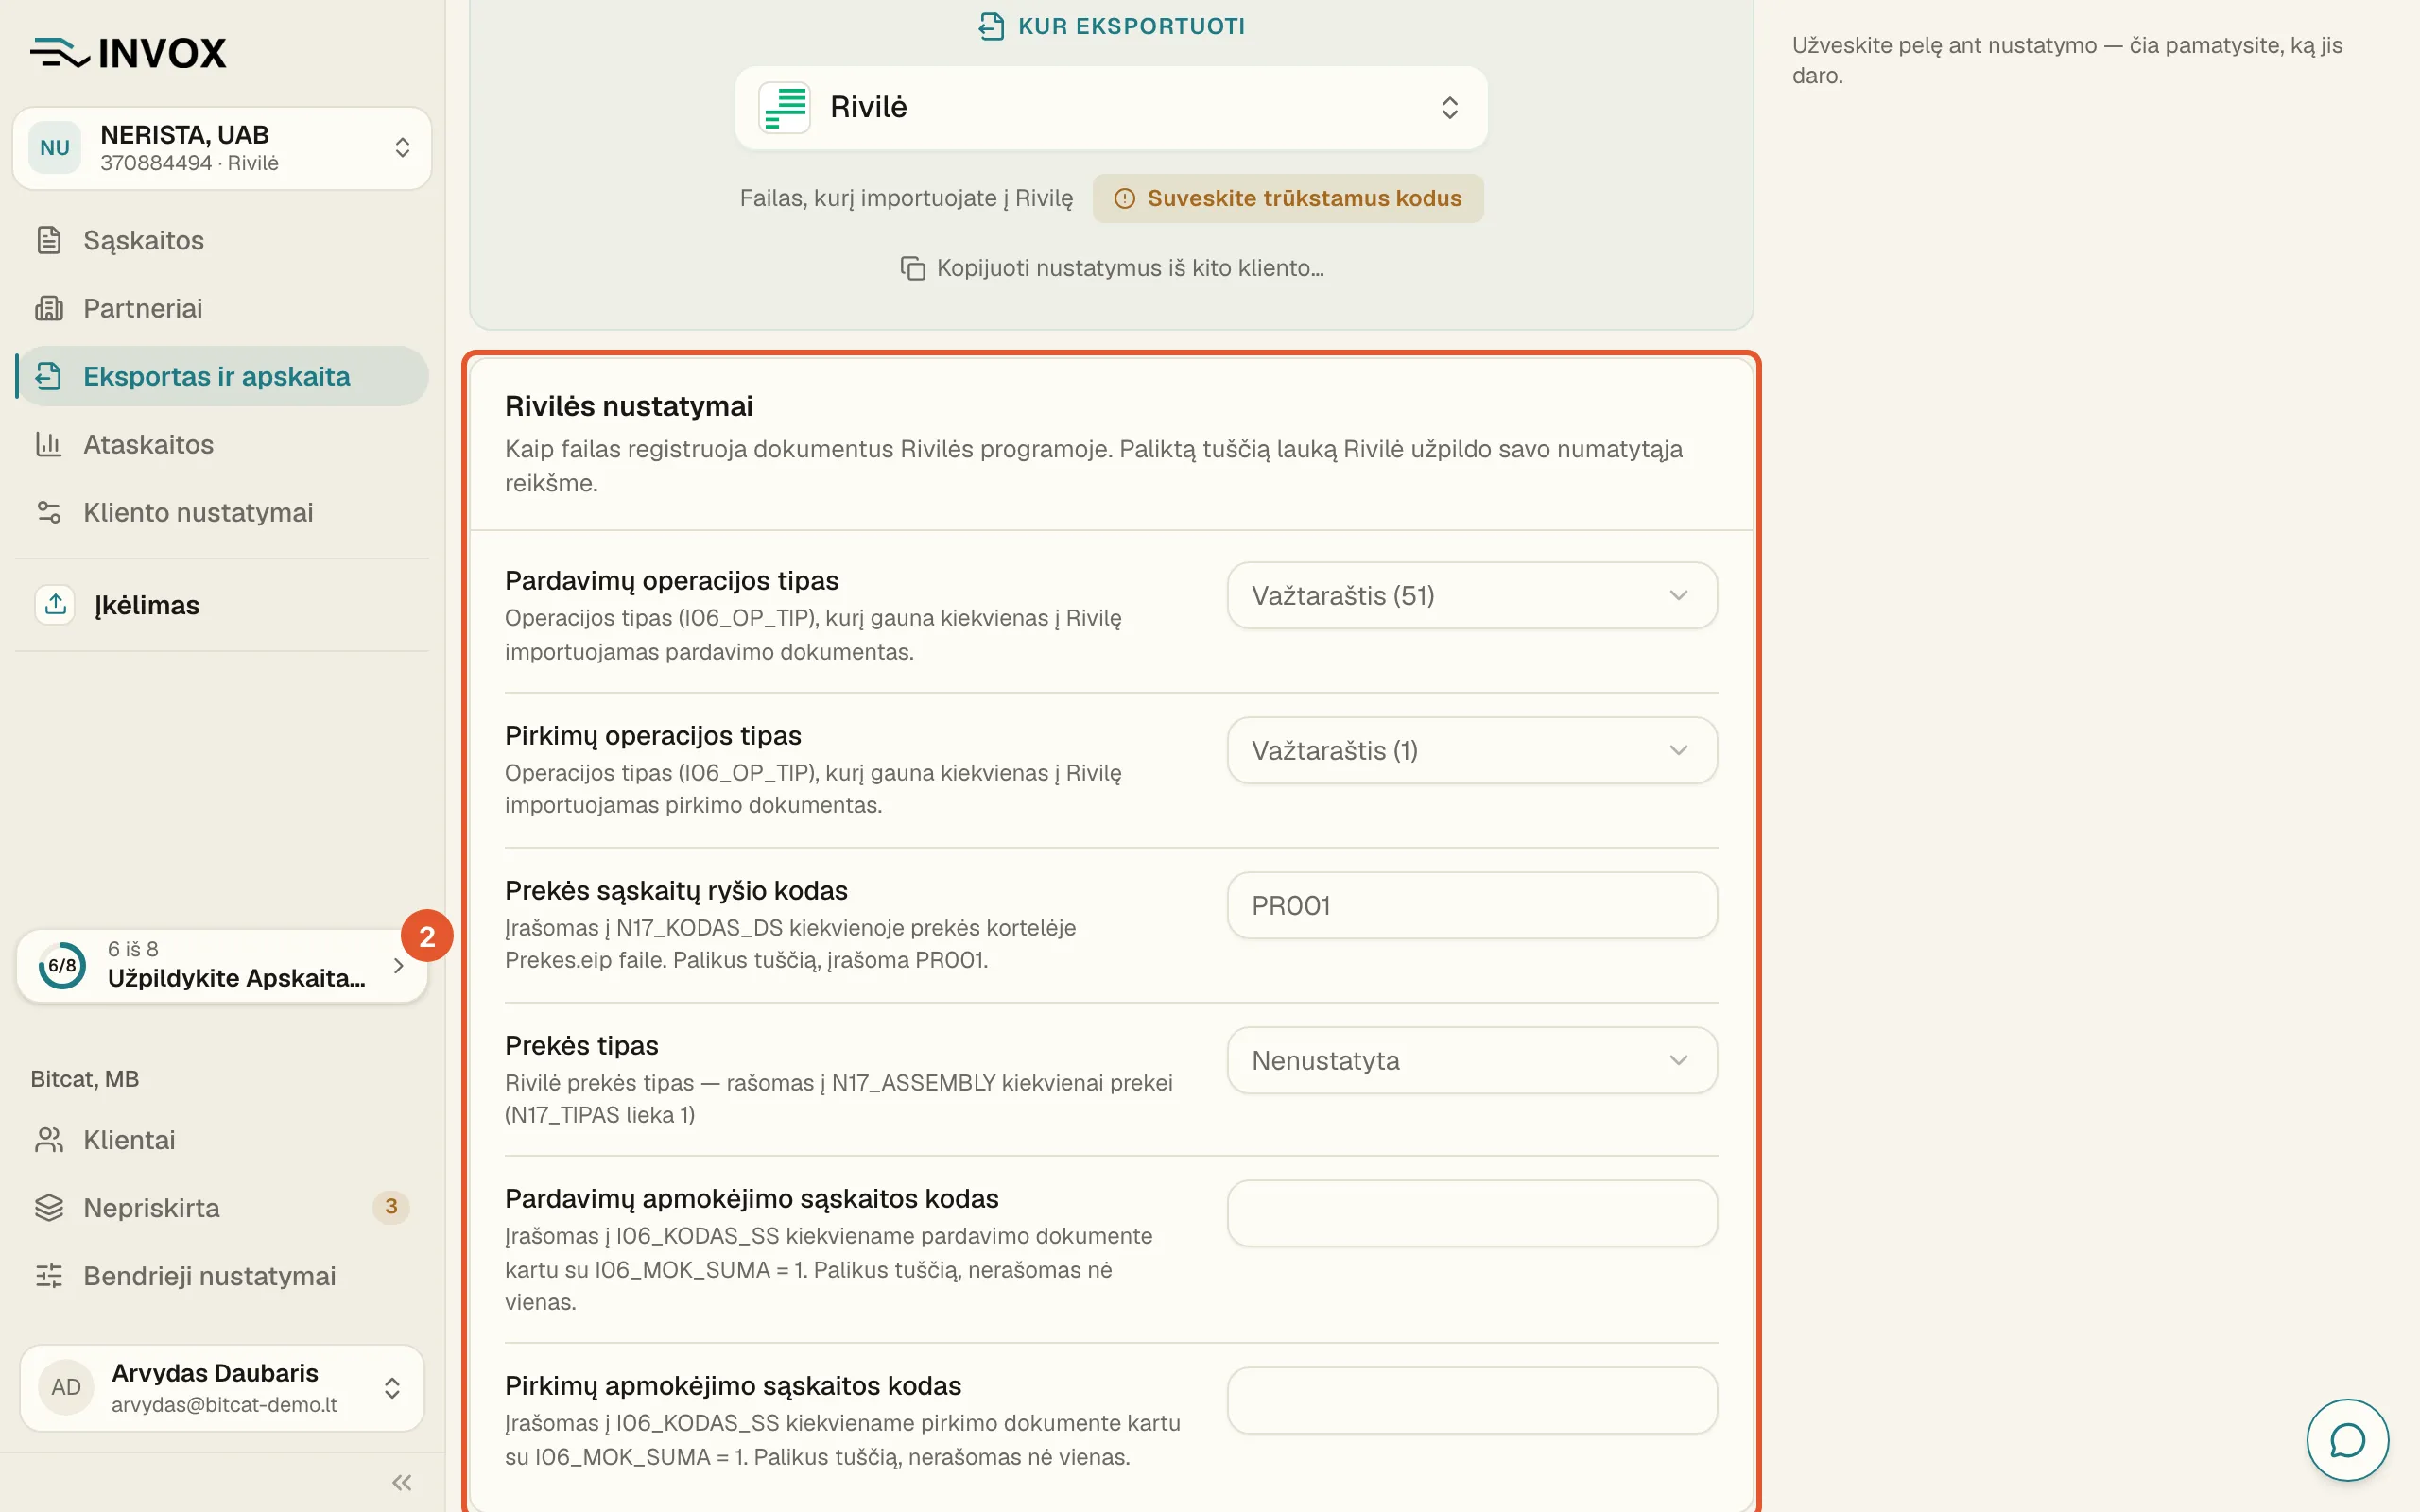
Task: Open the chat support bubble
Action: tap(2347, 1440)
